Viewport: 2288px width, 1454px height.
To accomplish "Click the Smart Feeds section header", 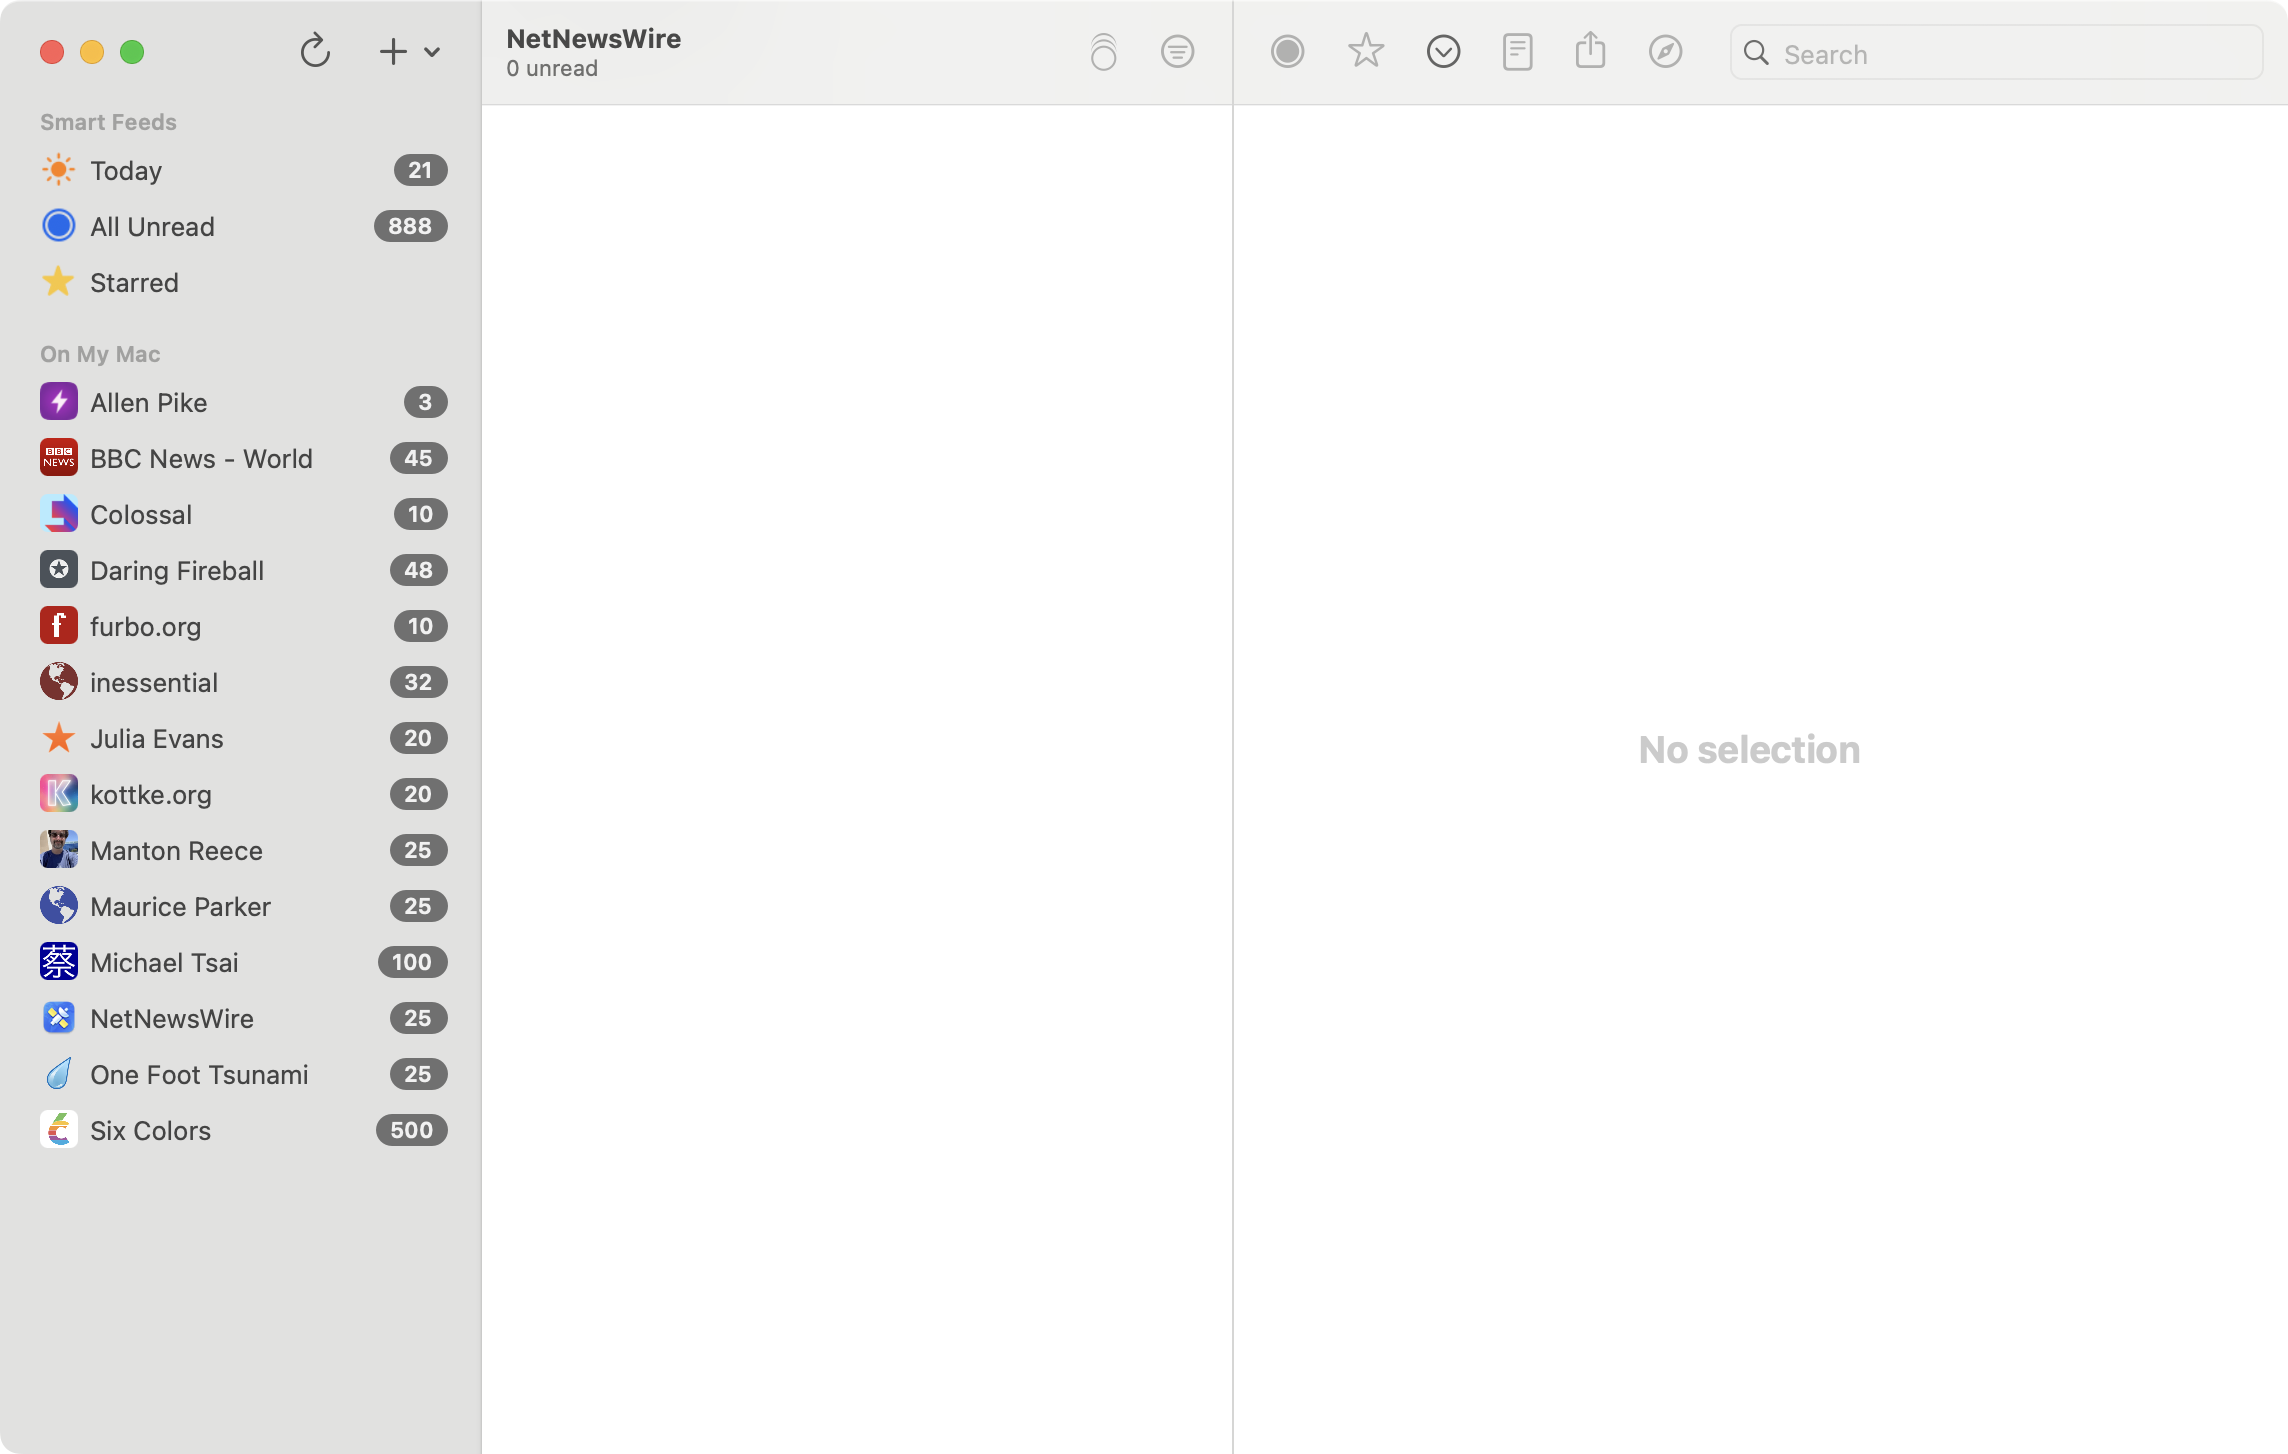I will point(108,122).
